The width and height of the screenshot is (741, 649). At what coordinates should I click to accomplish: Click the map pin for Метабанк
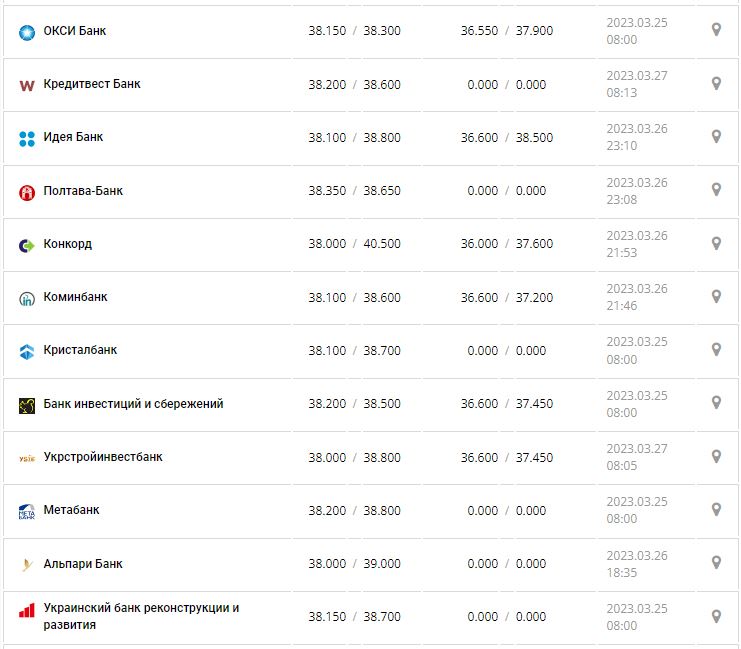tap(716, 509)
